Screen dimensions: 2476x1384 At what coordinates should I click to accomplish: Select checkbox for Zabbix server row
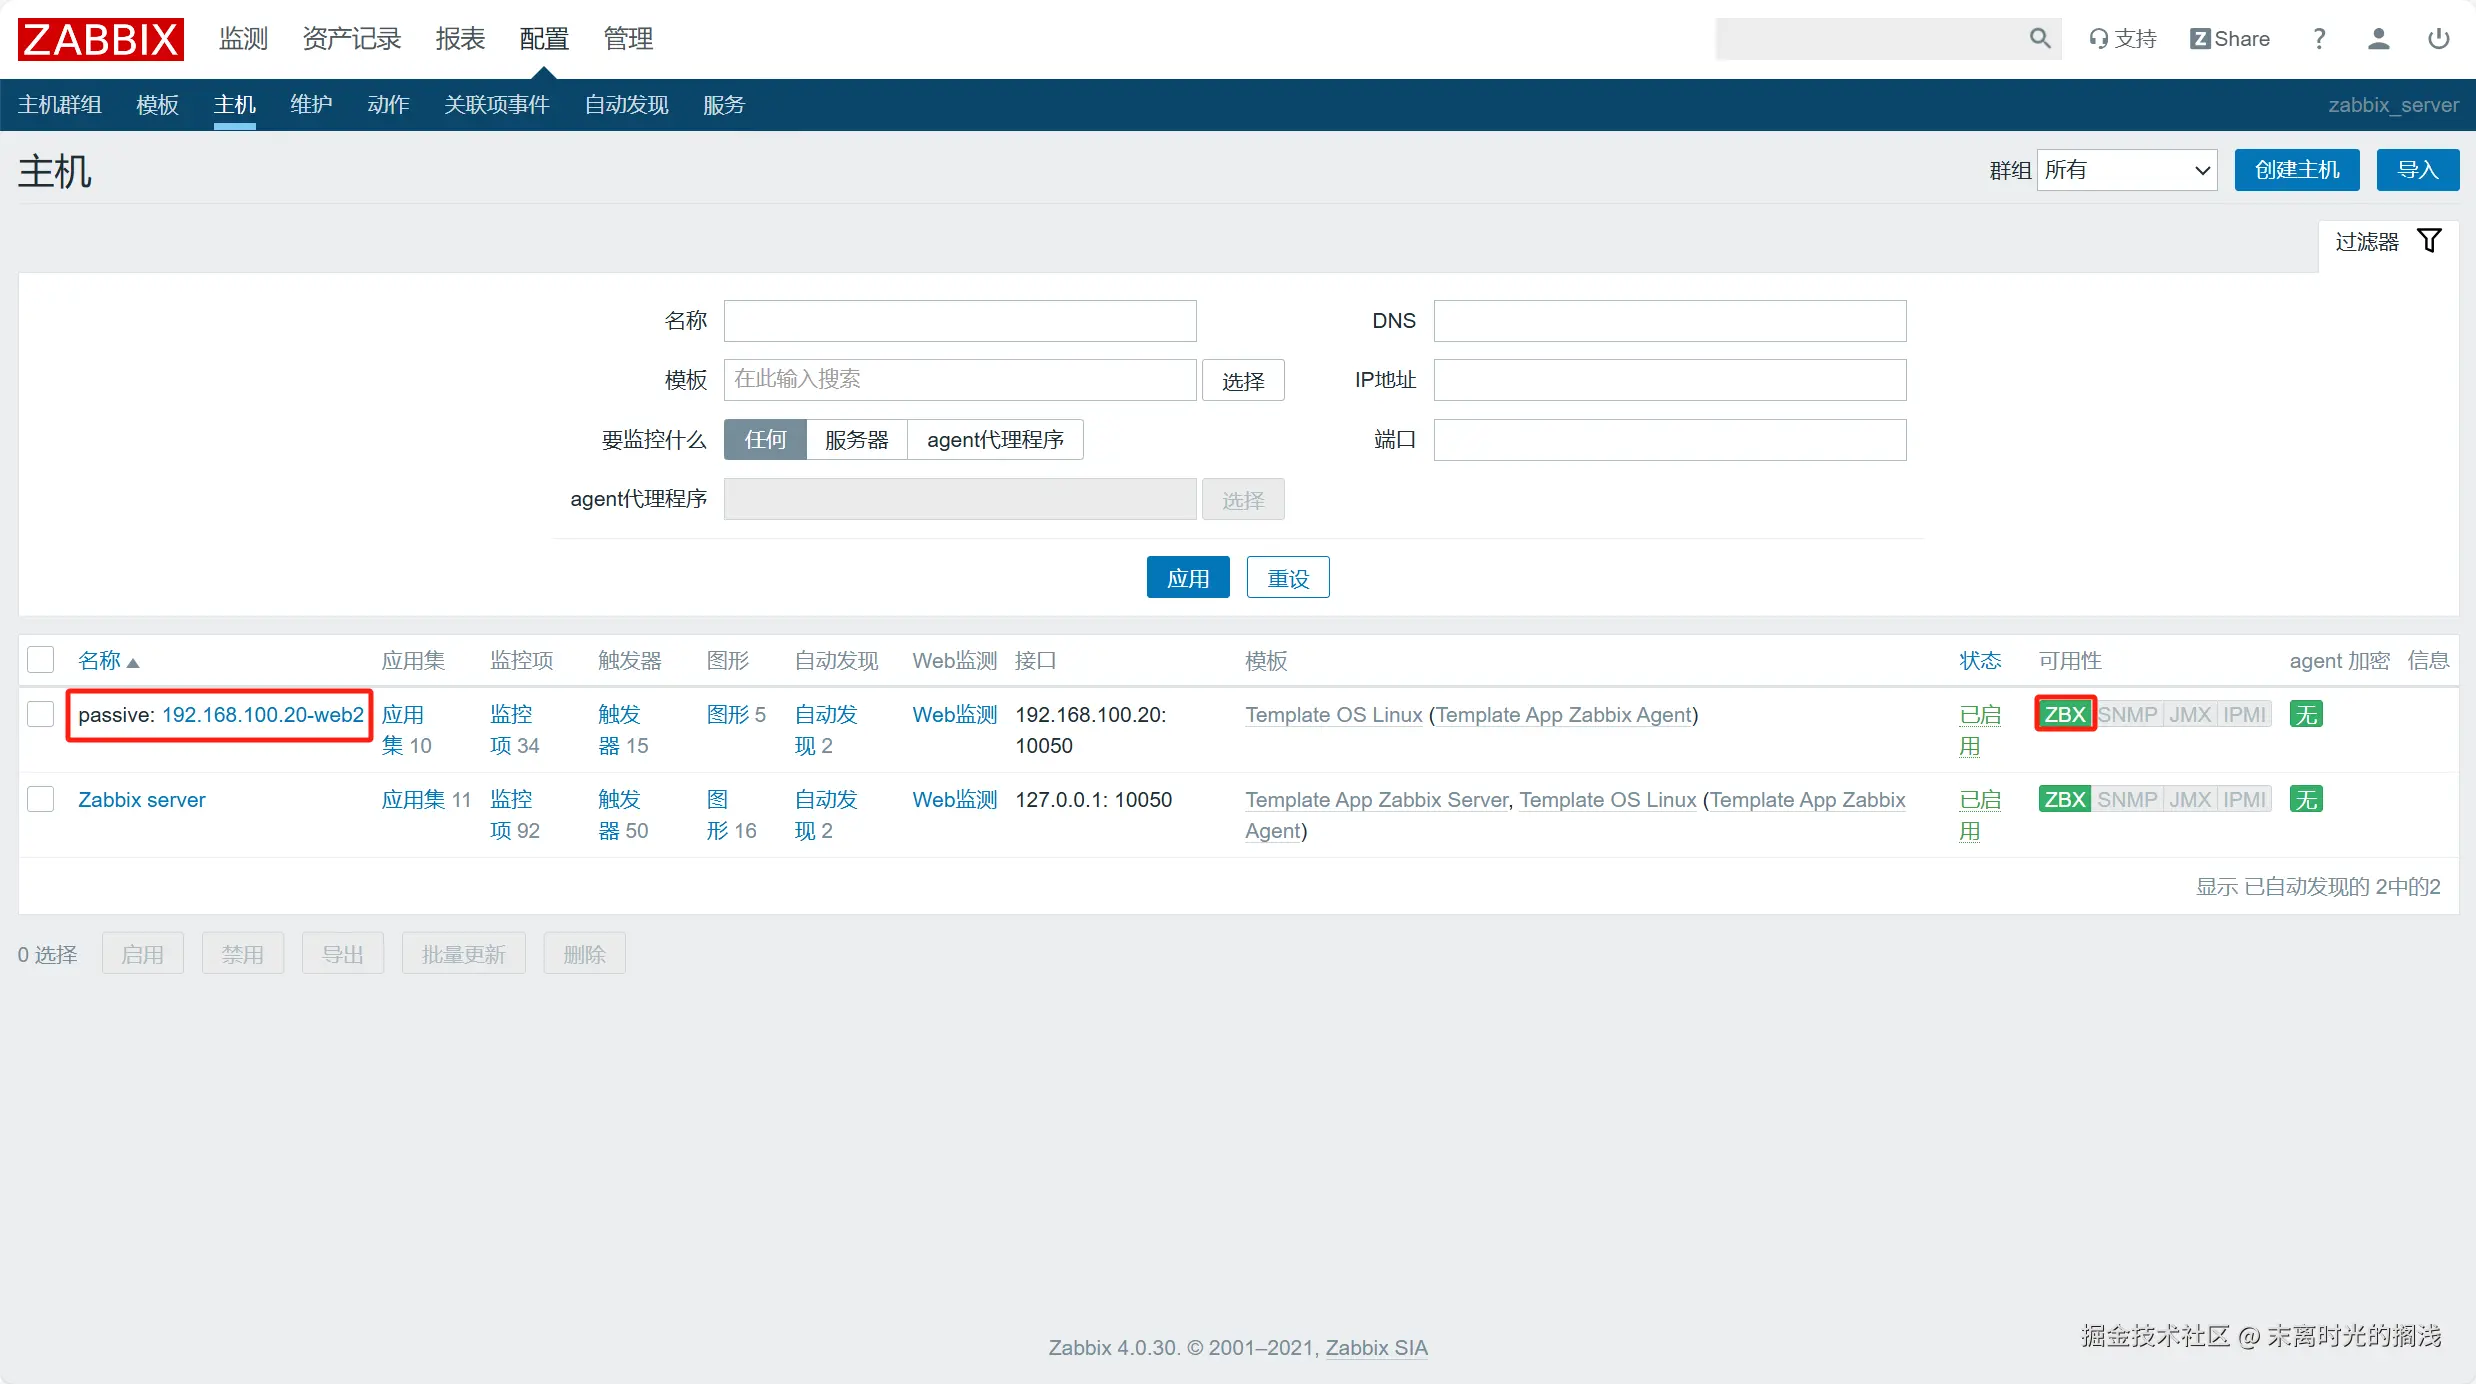tap(41, 799)
